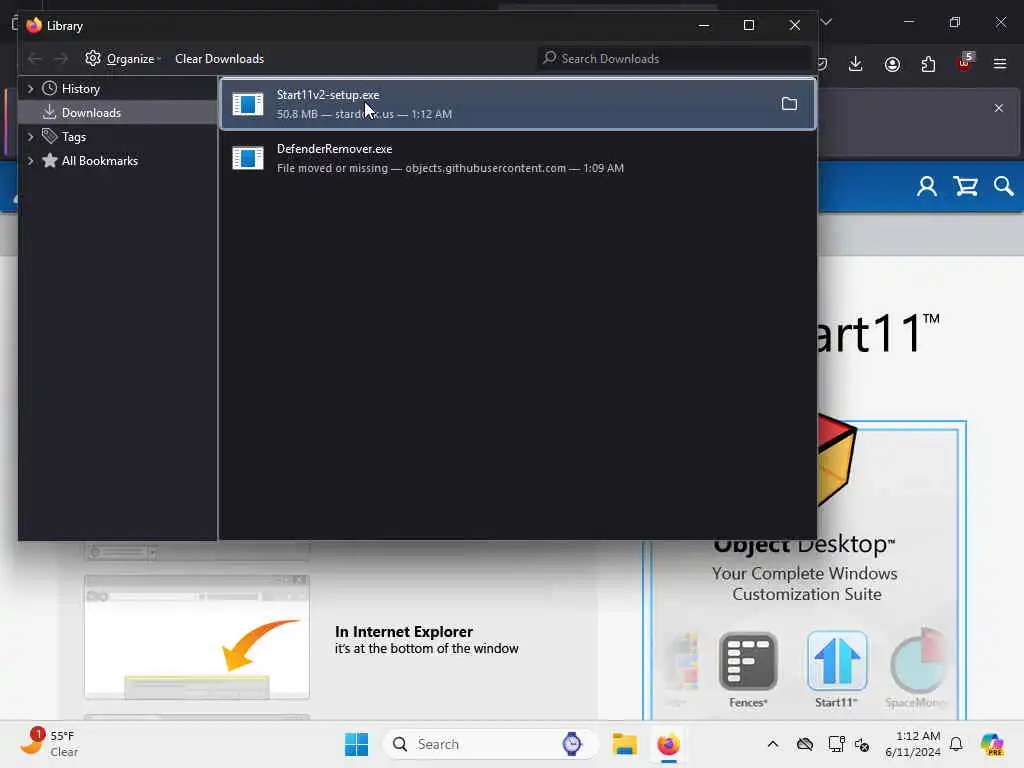
Task: Expand the Tags tree node
Action: [x=30, y=136]
